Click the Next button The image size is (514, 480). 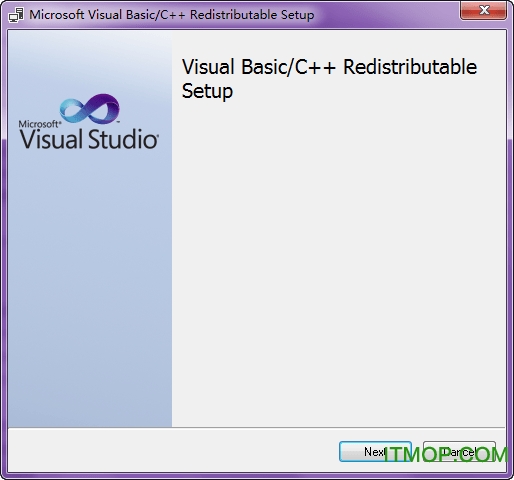375,452
